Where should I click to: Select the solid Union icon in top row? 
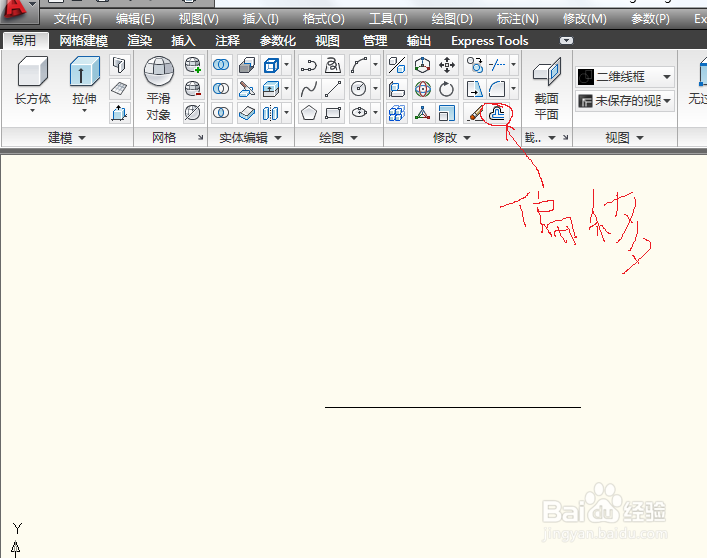tap(221, 65)
